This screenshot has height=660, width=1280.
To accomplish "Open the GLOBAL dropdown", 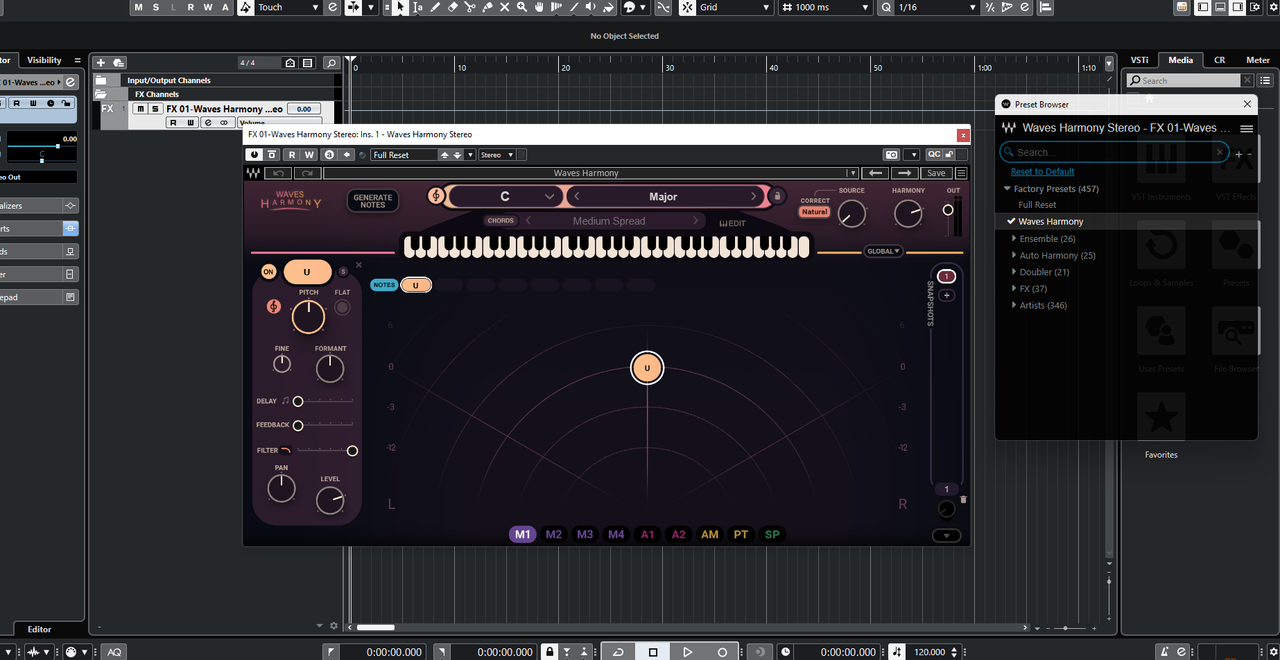I will 883,251.
